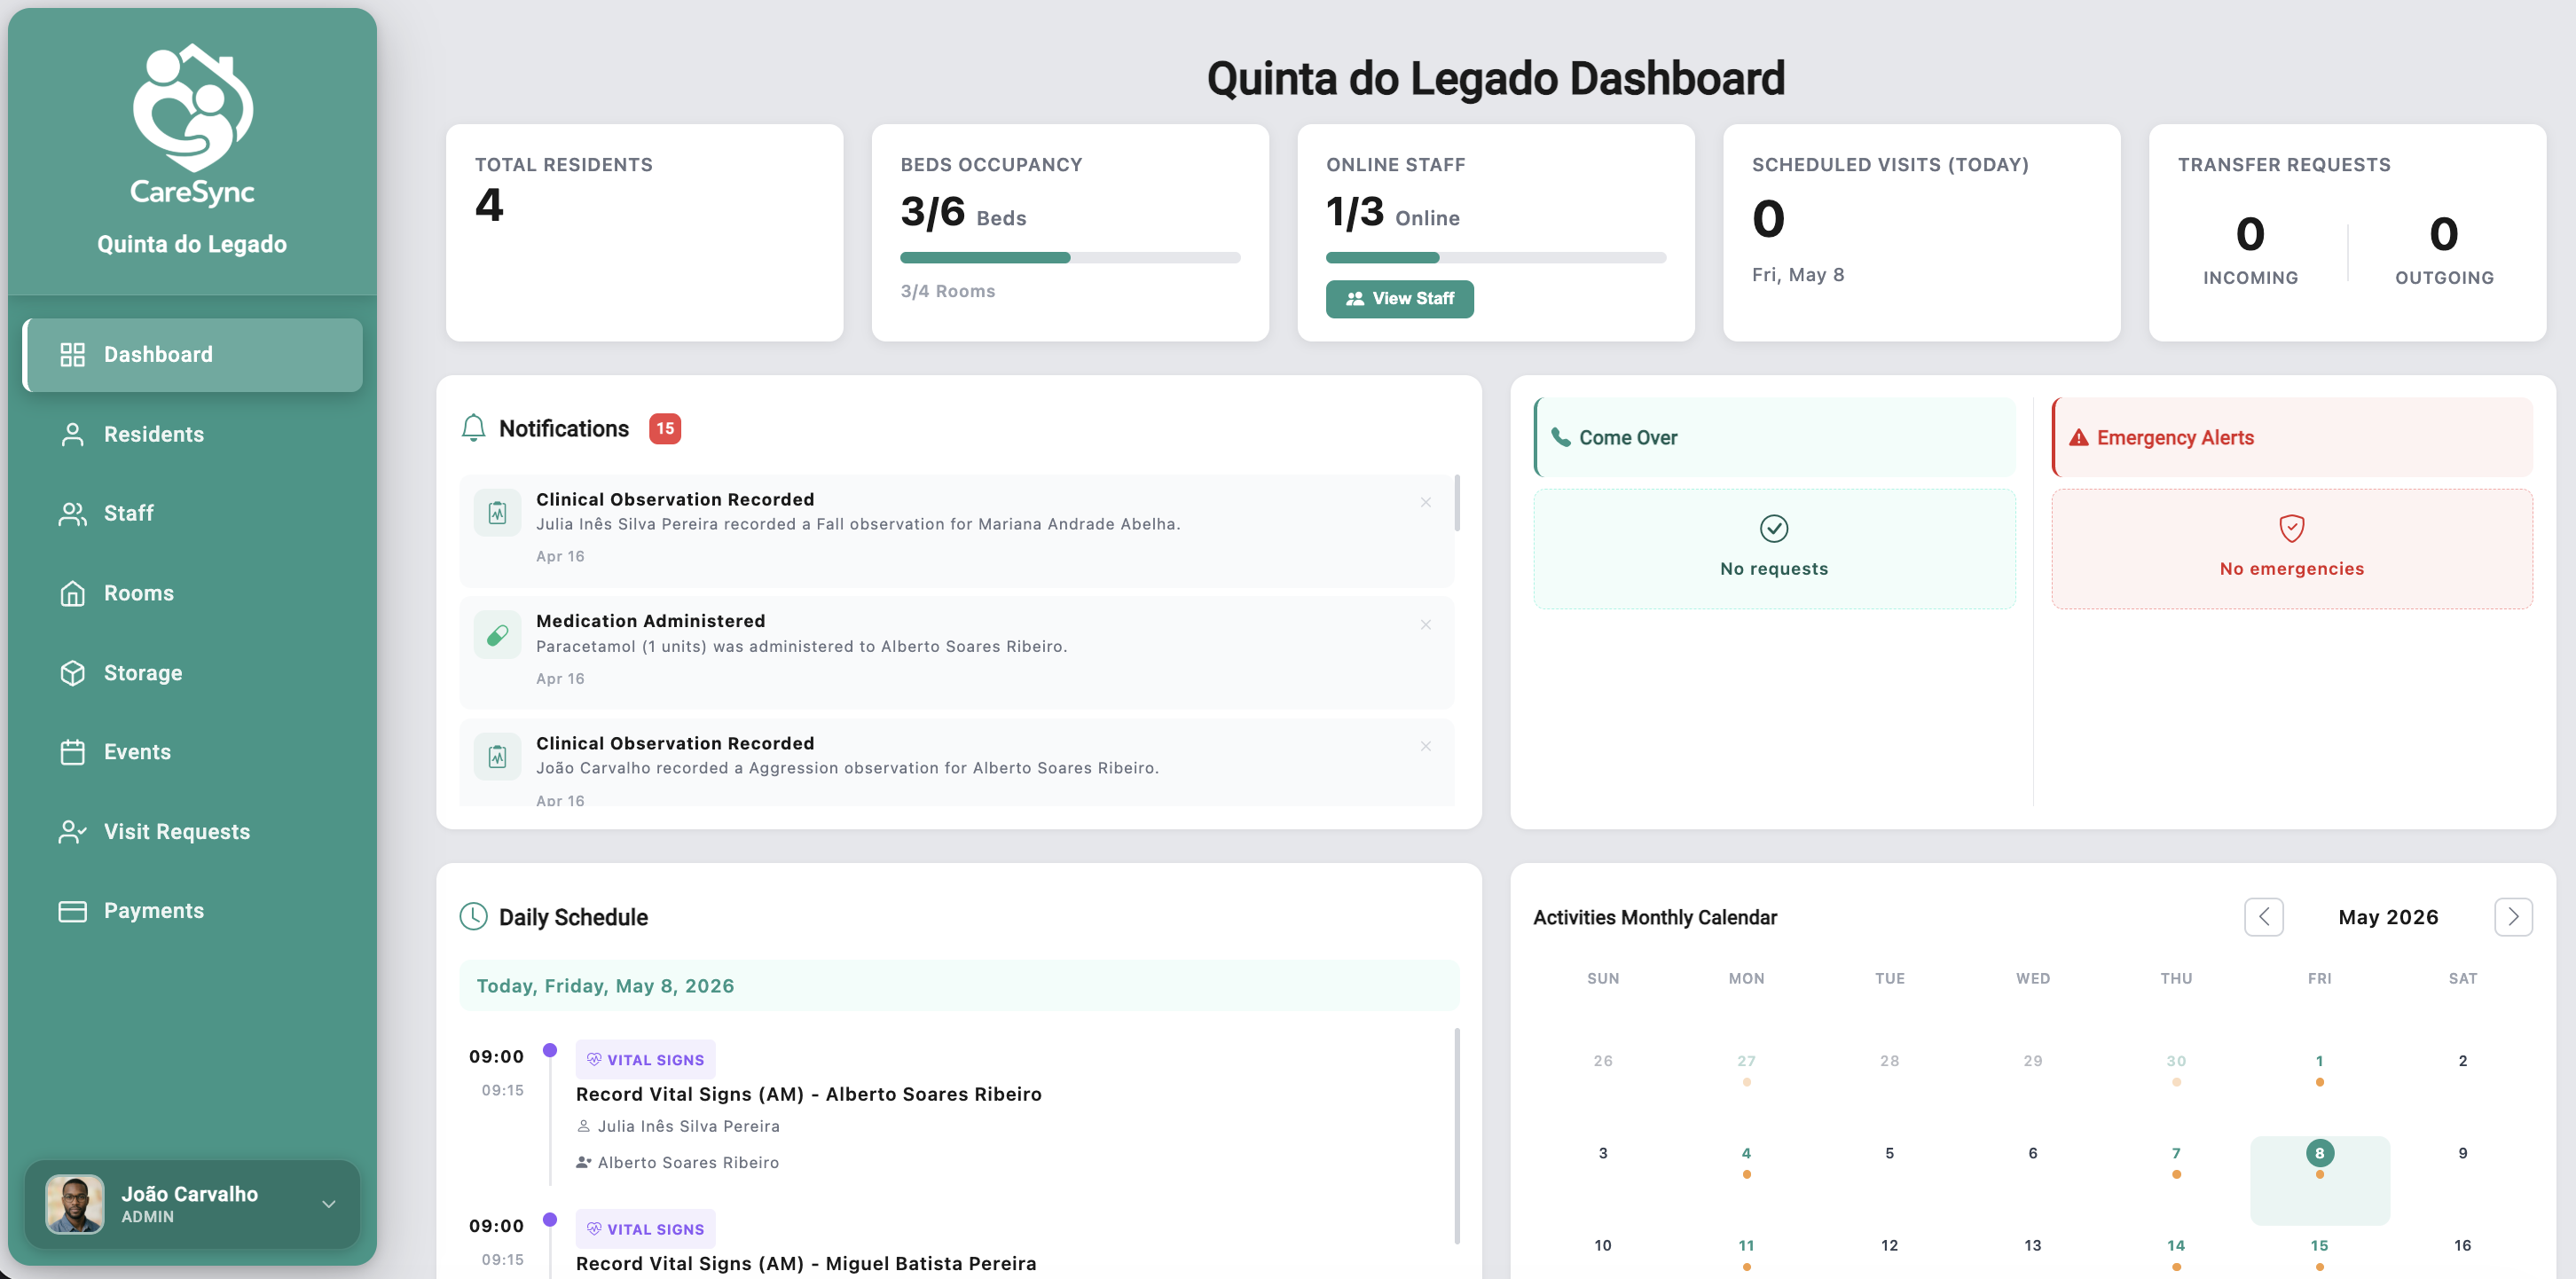Image resolution: width=2576 pixels, height=1279 pixels.
Task: Click the Dashboard grid icon
Action: (72, 355)
